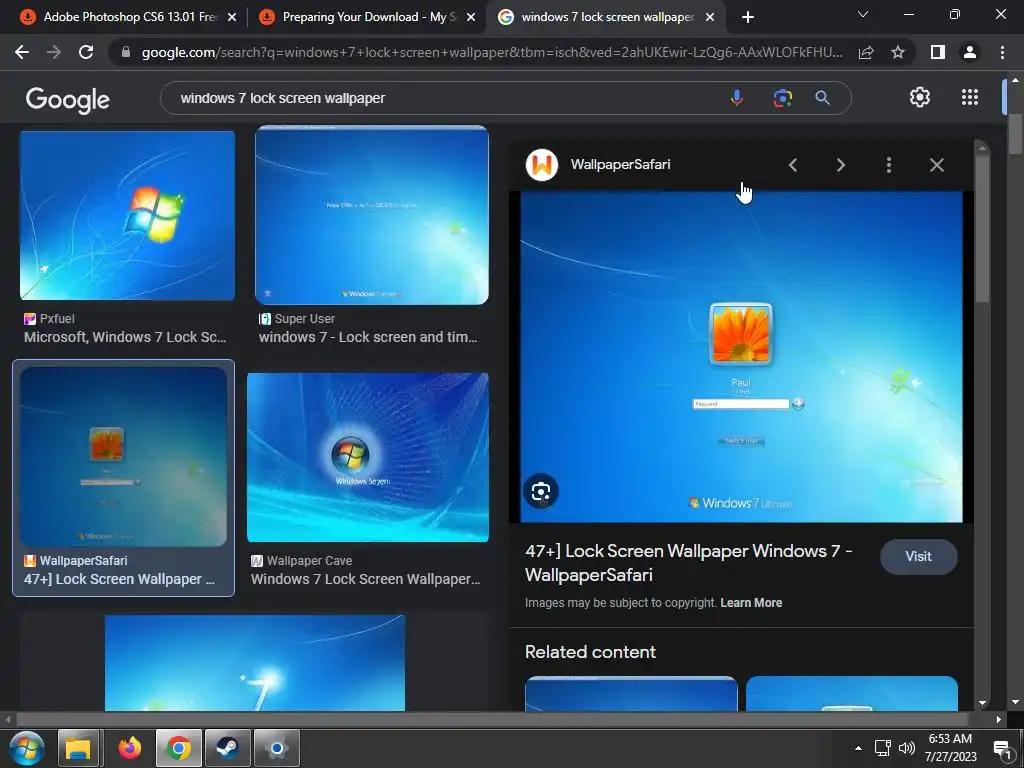This screenshot has width=1024, height=768.
Task: Open the Wallpaper Cave Windows Seven thumbnail
Action: tap(368, 457)
